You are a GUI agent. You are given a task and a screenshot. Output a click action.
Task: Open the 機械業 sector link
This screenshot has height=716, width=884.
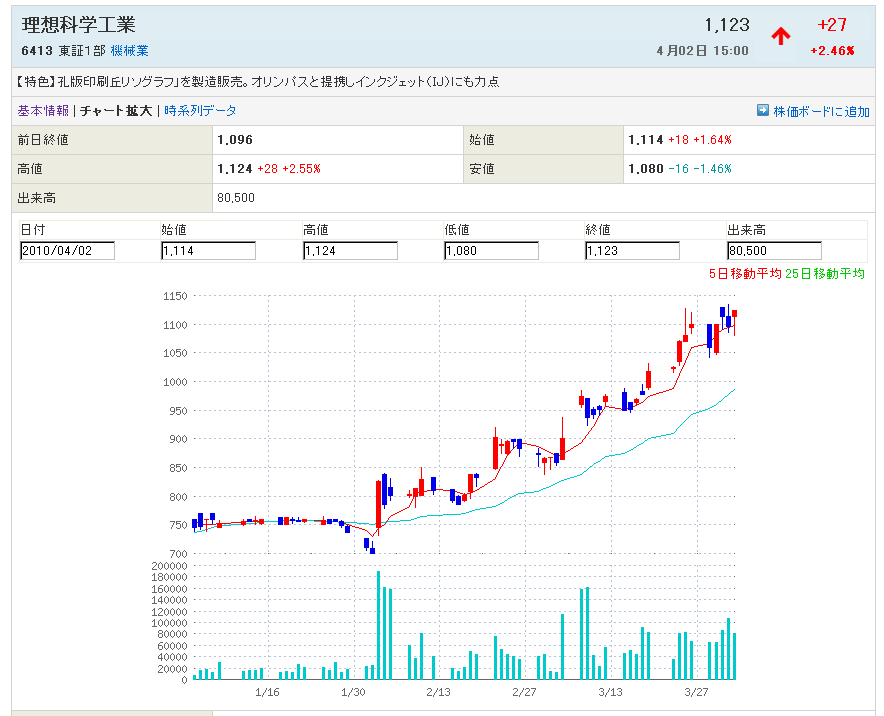tap(129, 51)
